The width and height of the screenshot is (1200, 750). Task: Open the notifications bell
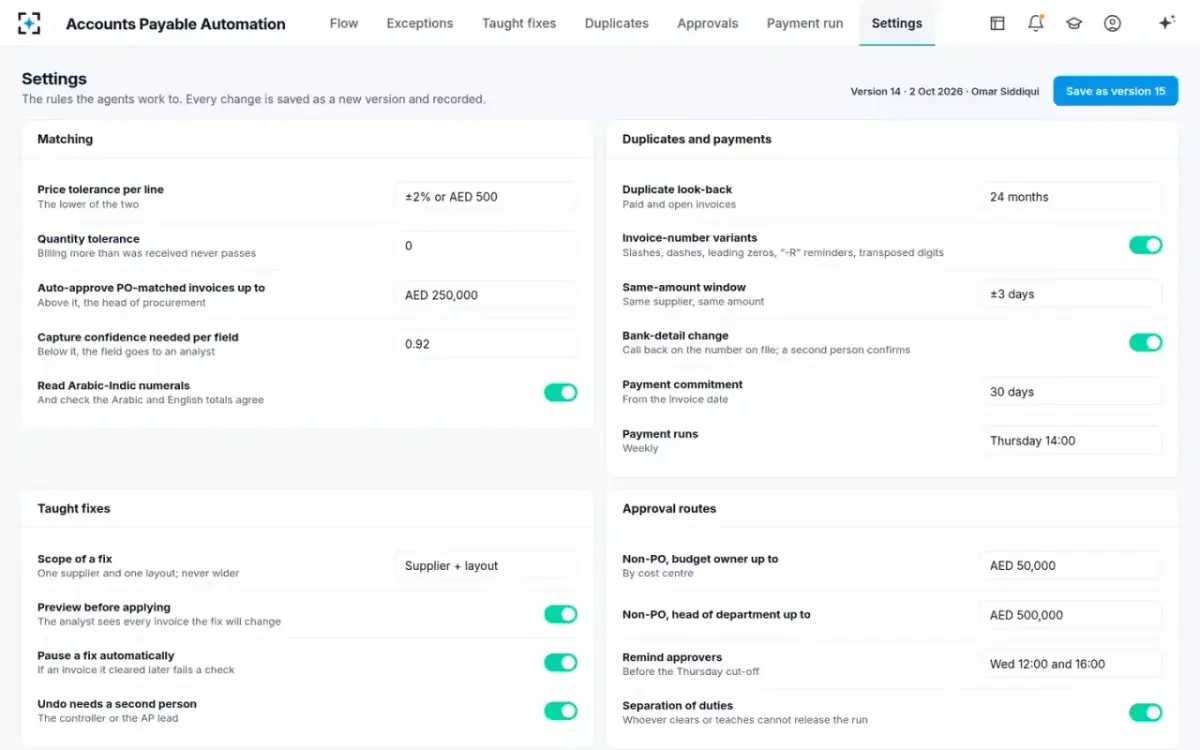pos(1036,23)
